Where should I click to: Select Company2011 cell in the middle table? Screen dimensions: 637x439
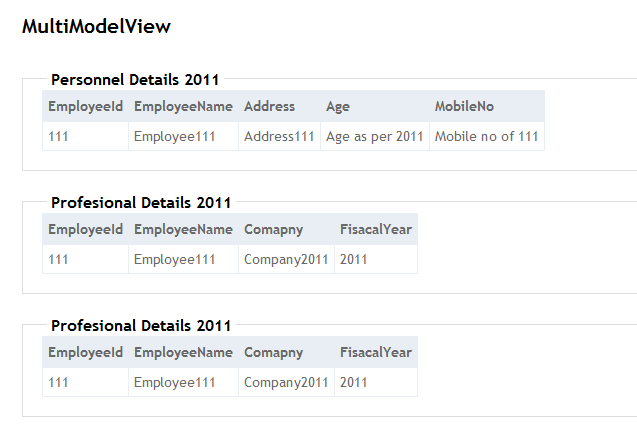coord(286,259)
